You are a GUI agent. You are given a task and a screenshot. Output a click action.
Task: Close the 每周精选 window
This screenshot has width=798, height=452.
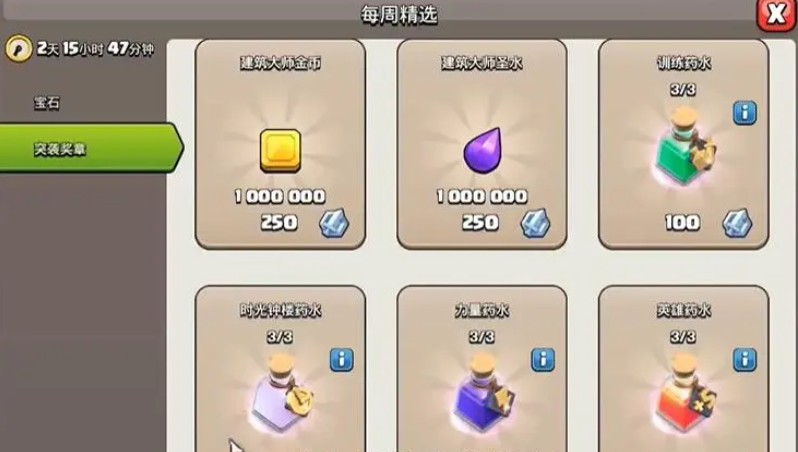tap(776, 14)
